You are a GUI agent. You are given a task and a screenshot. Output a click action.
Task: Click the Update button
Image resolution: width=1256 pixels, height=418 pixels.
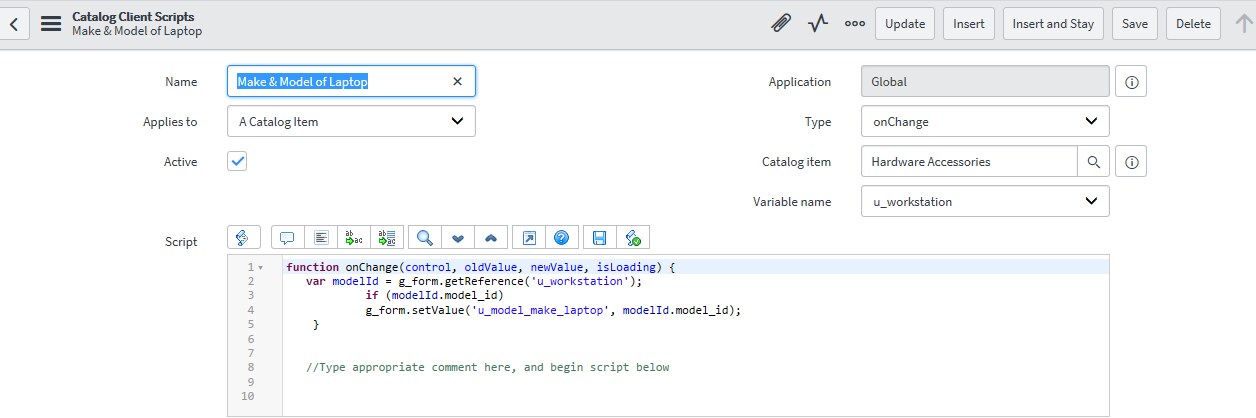pyautogui.click(x=905, y=24)
